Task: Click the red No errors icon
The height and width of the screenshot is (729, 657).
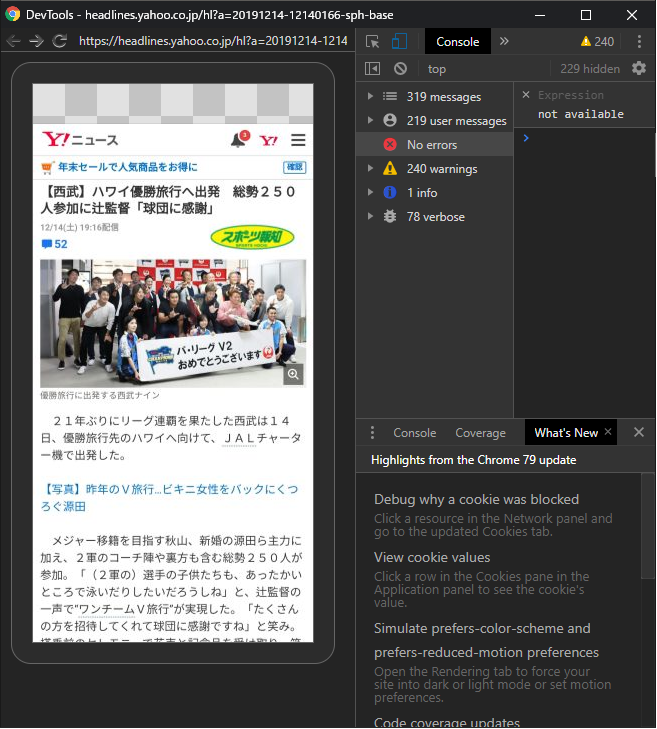Action: click(x=390, y=145)
